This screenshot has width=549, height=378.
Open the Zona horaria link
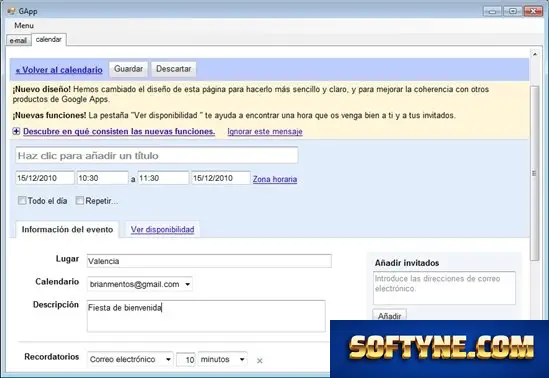[275, 179]
